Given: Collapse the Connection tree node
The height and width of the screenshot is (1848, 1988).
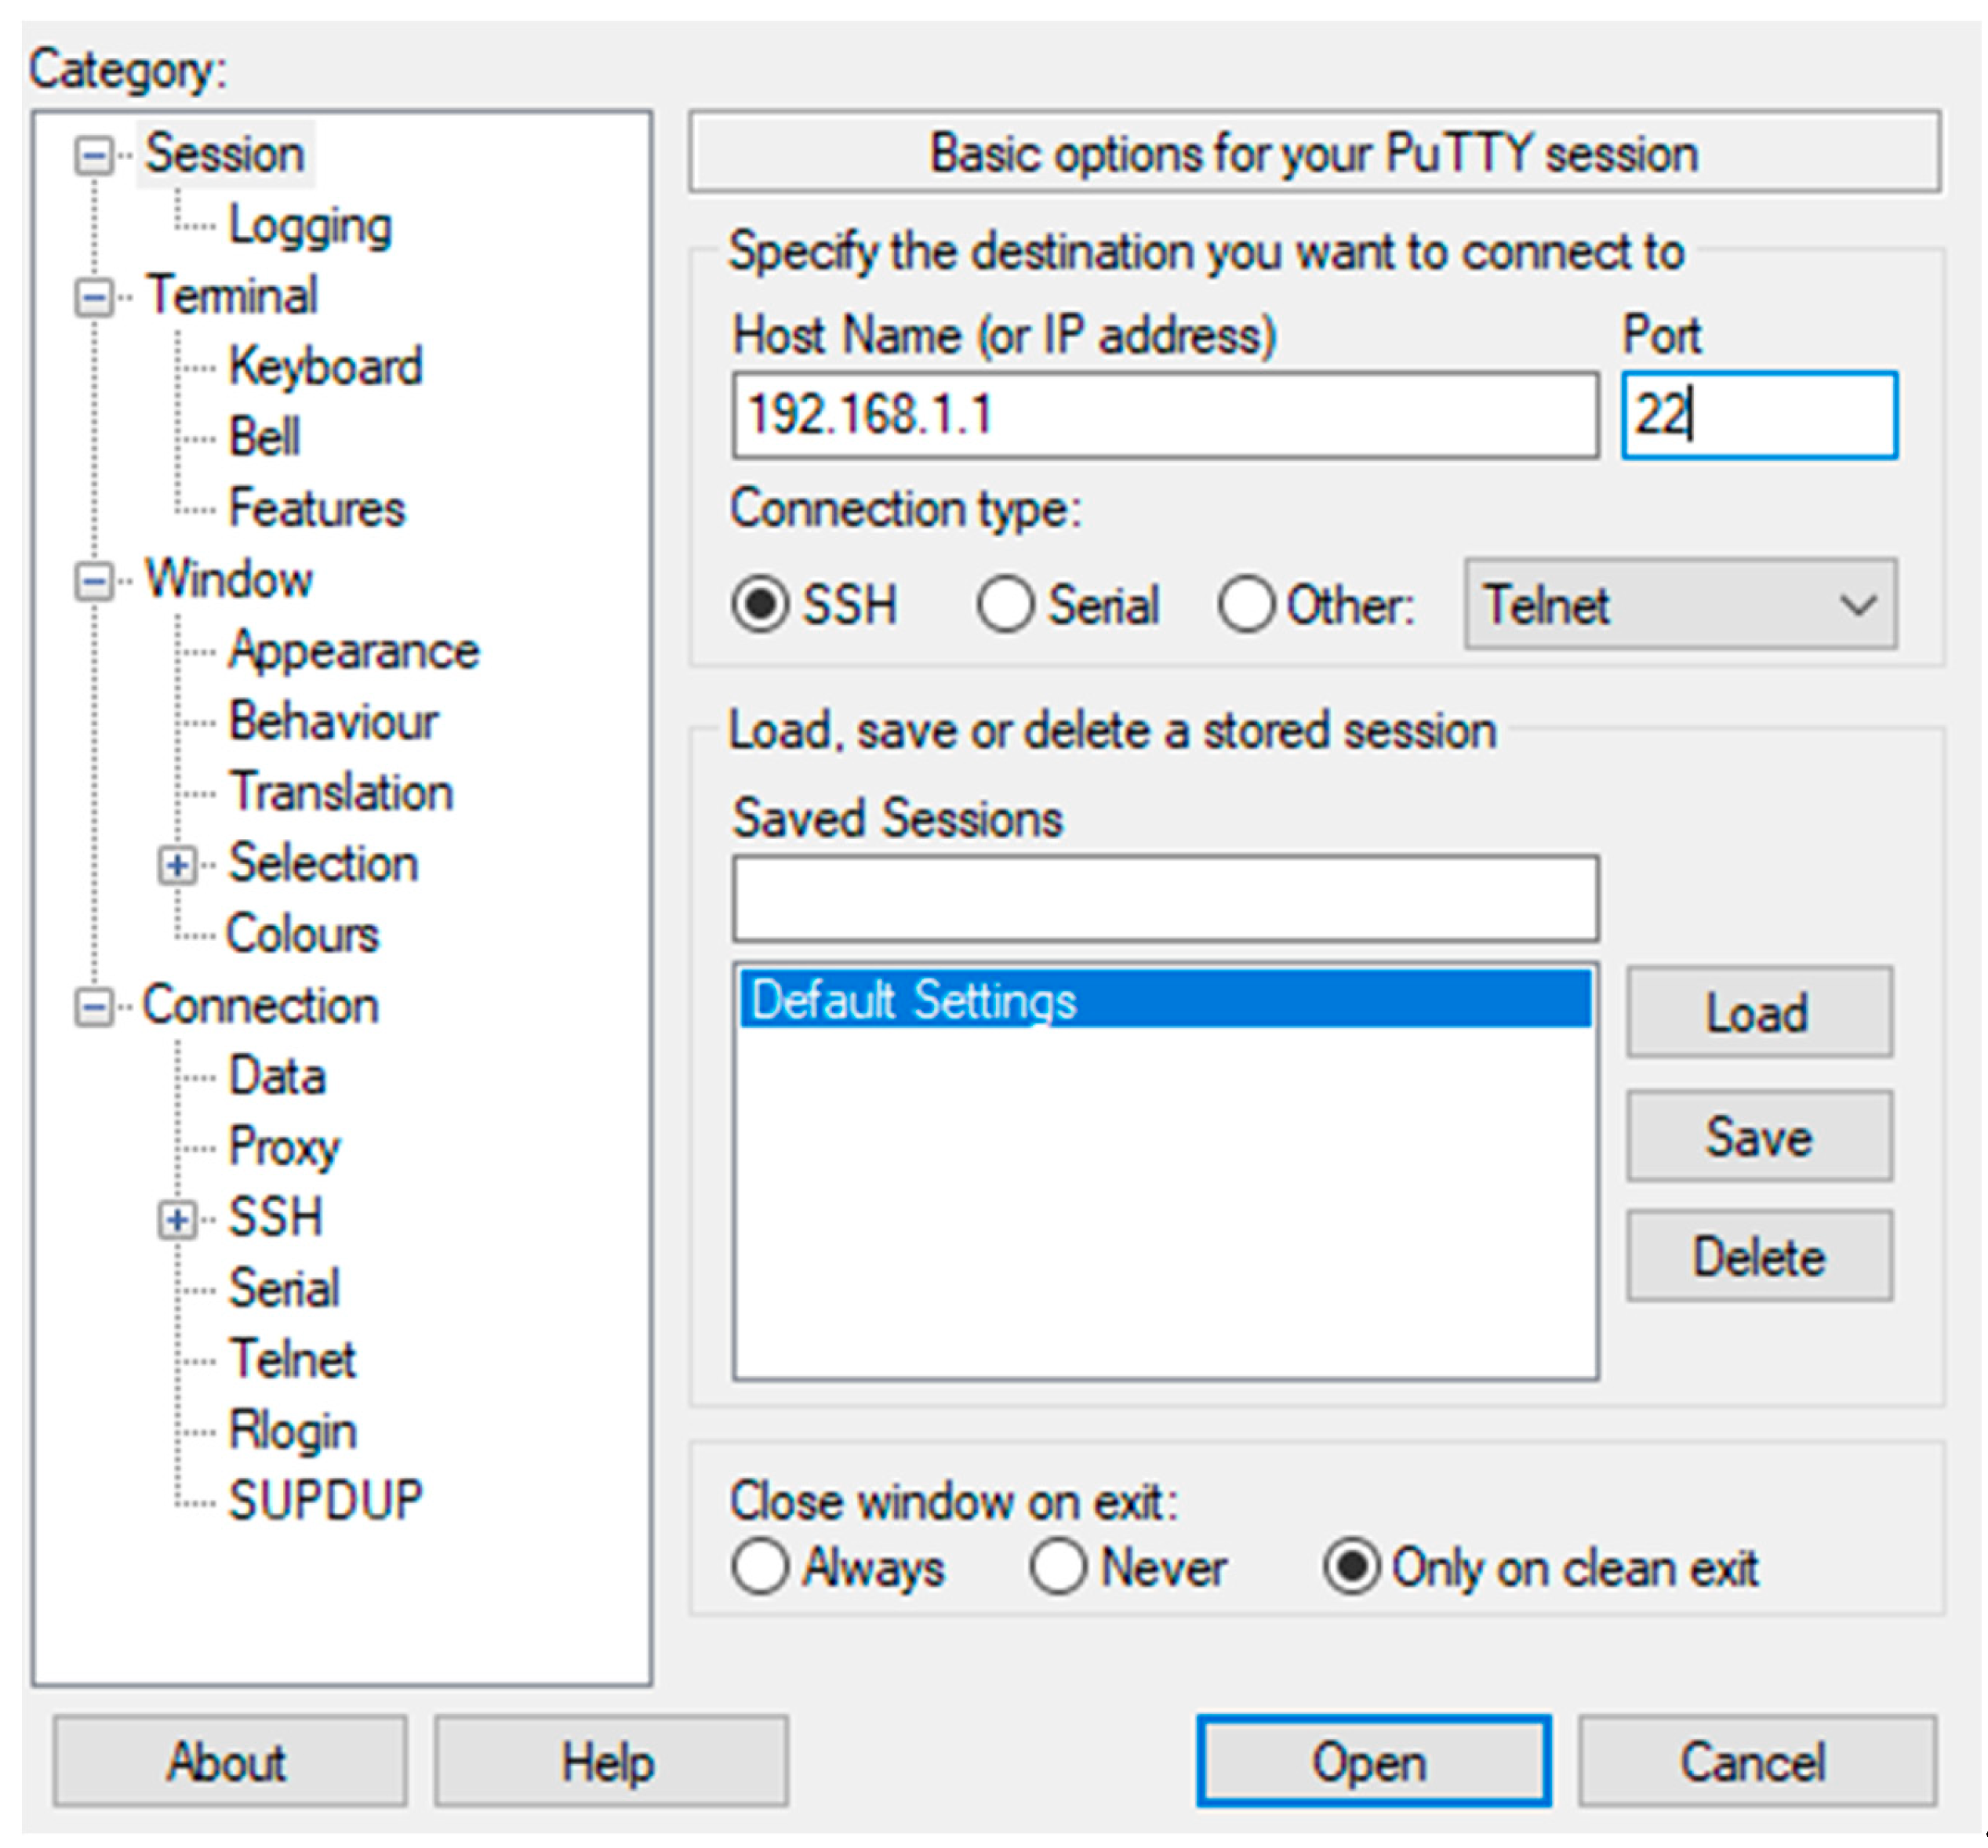Looking at the screenshot, I should [x=94, y=1007].
